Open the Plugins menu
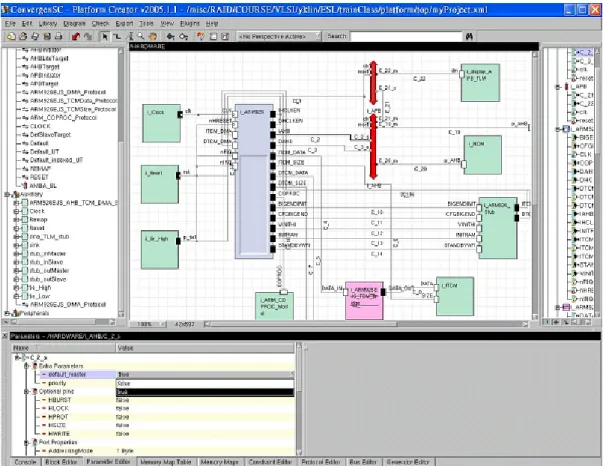 tap(190, 23)
